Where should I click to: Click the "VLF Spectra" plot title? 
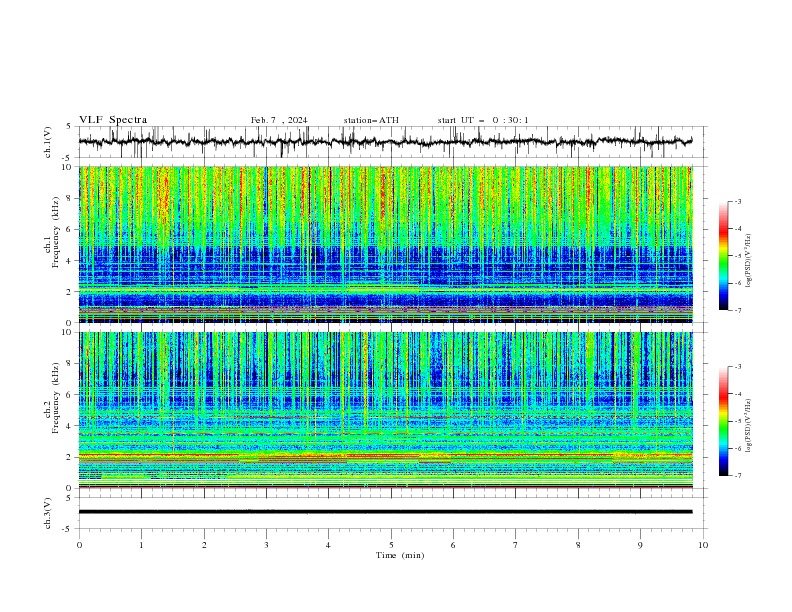click(113, 120)
